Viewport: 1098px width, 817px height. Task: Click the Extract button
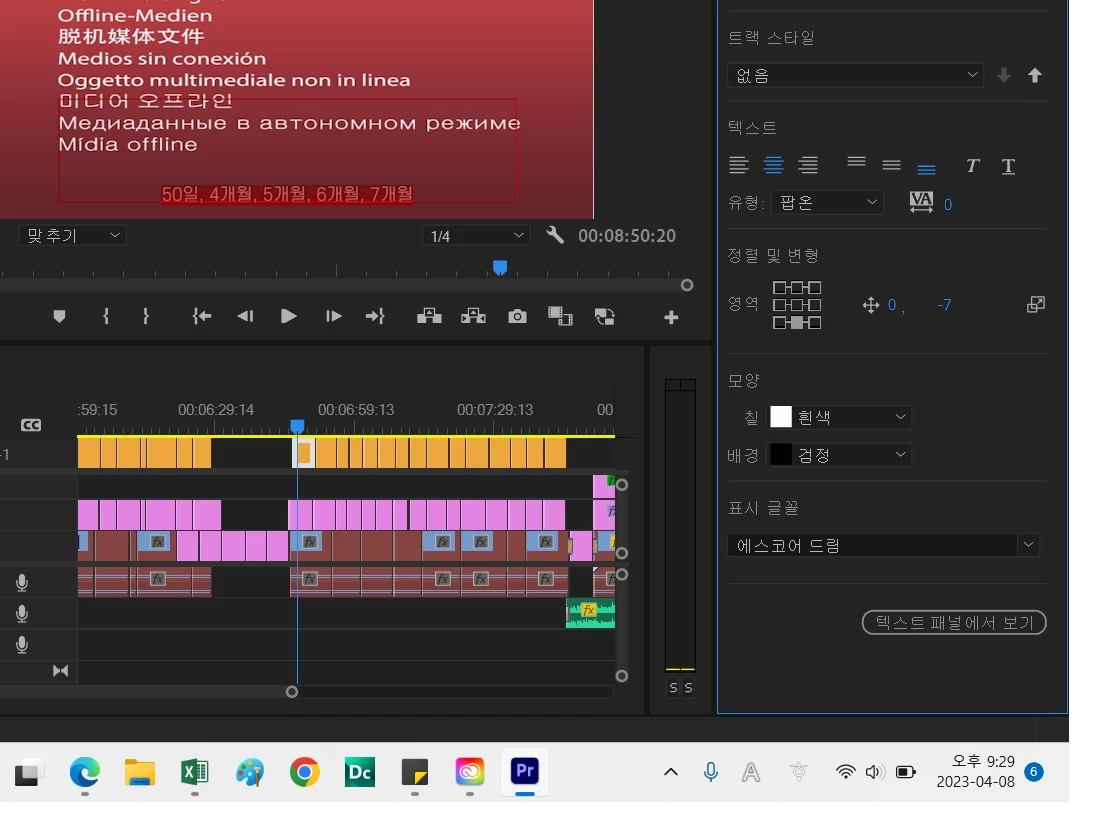pyautogui.click(x=473, y=316)
